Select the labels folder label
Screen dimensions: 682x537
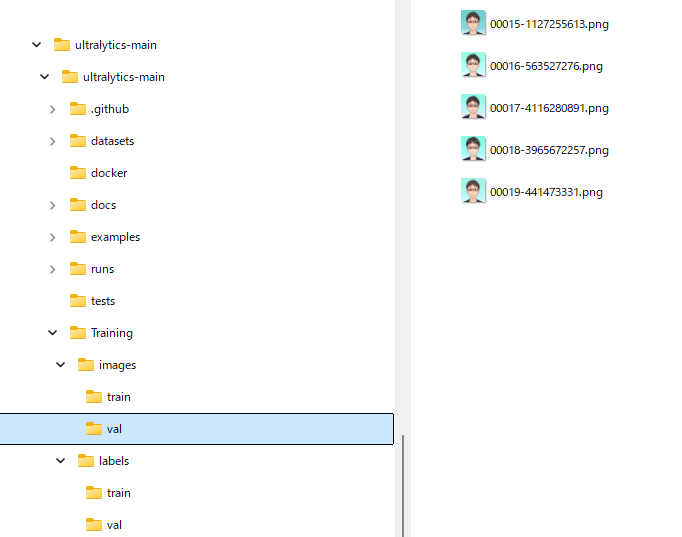pyautogui.click(x=114, y=461)
